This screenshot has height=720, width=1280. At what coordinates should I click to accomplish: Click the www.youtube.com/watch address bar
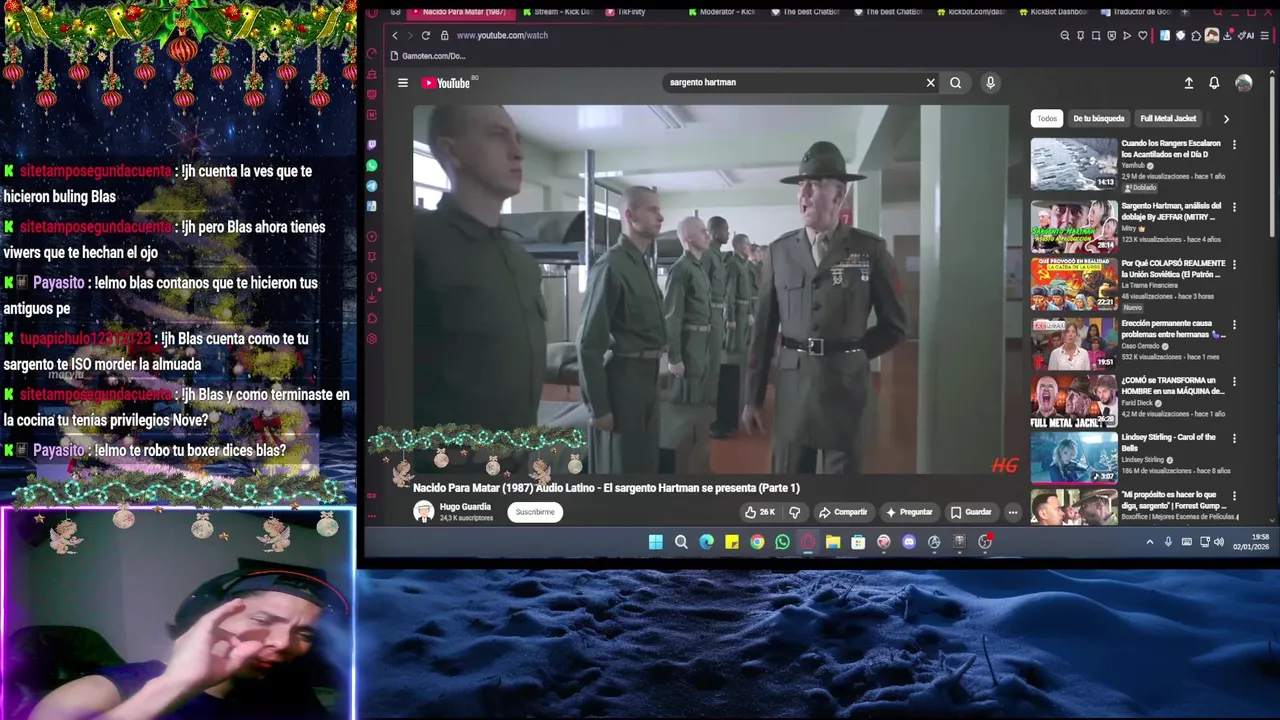point(502,35)
